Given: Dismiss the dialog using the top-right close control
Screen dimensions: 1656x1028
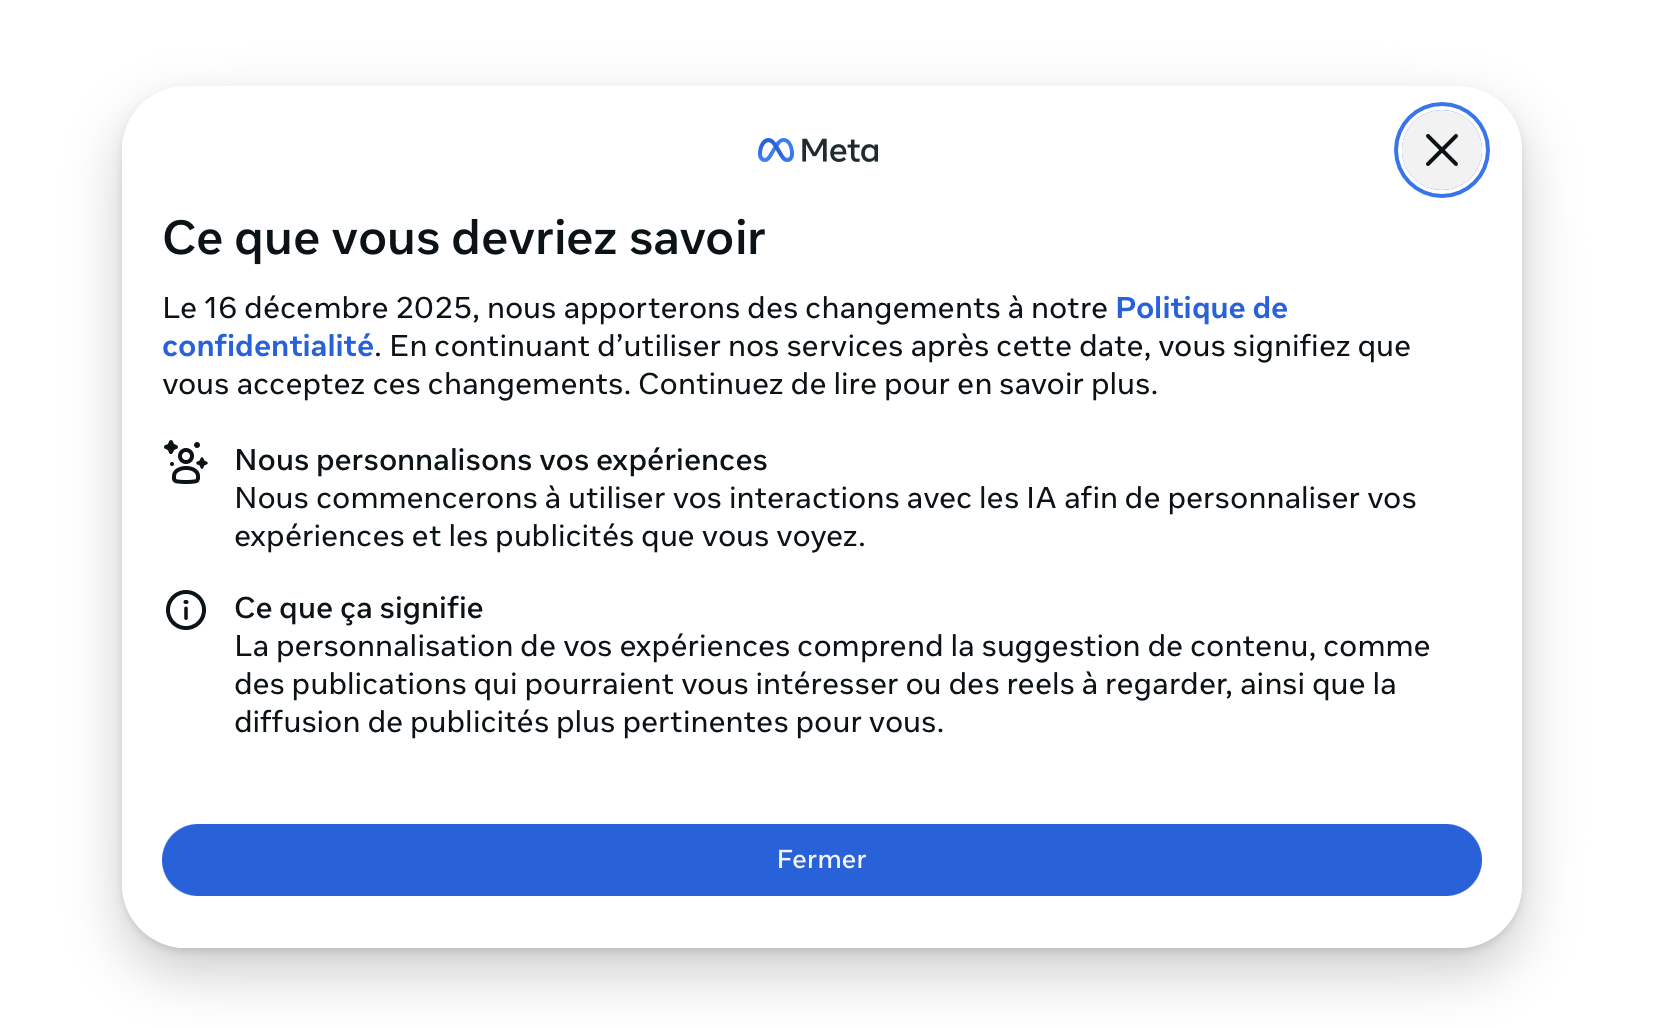Looking at the screenshot, I should (1441, 149).
